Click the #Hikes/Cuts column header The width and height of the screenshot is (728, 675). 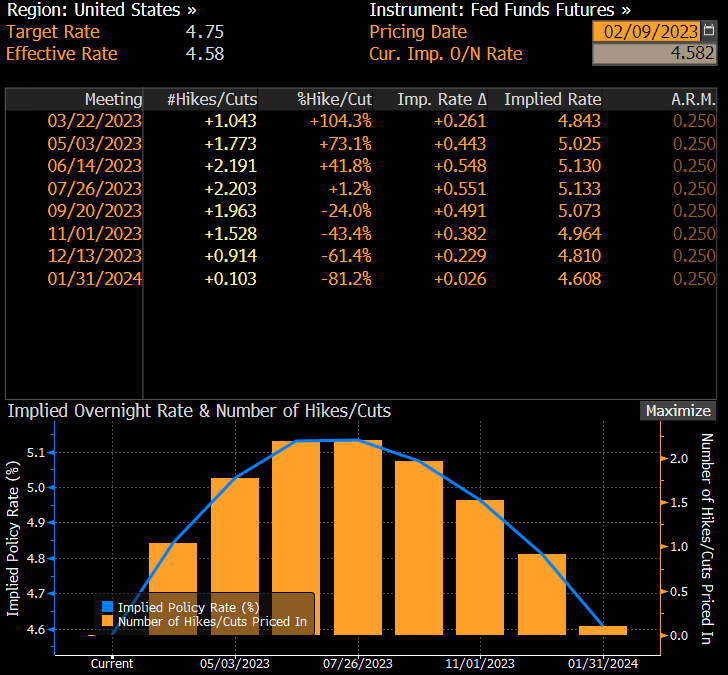(x=212, y=99)
